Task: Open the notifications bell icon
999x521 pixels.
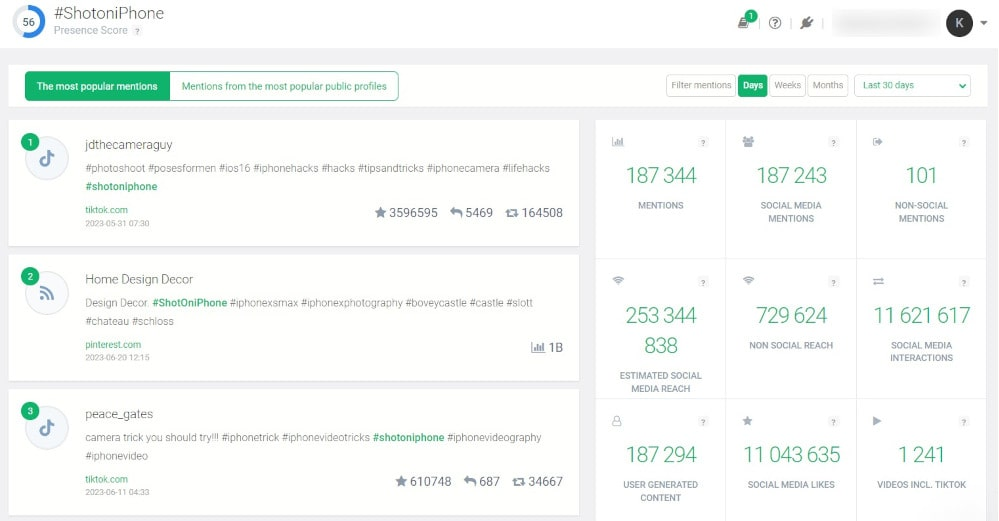Action: point(744,23)
